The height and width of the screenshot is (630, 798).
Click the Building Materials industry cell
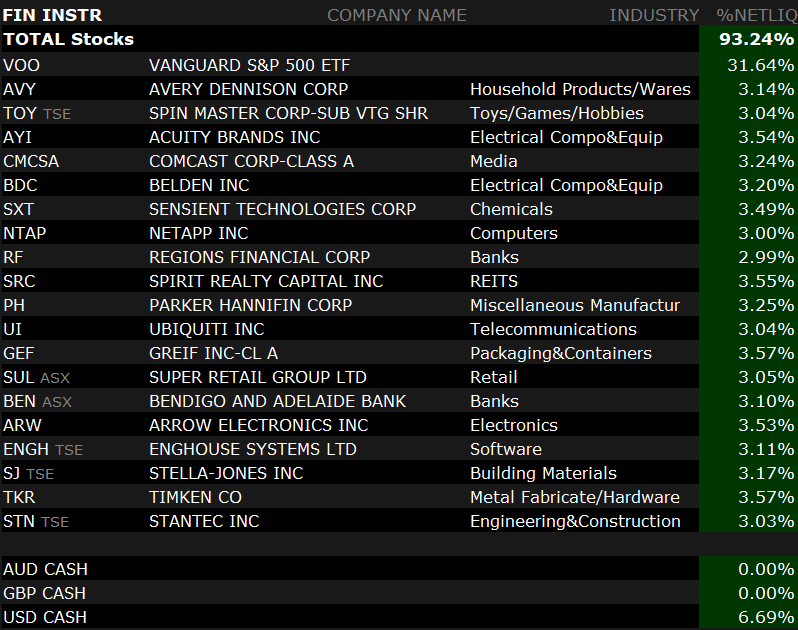pos(544,473)
